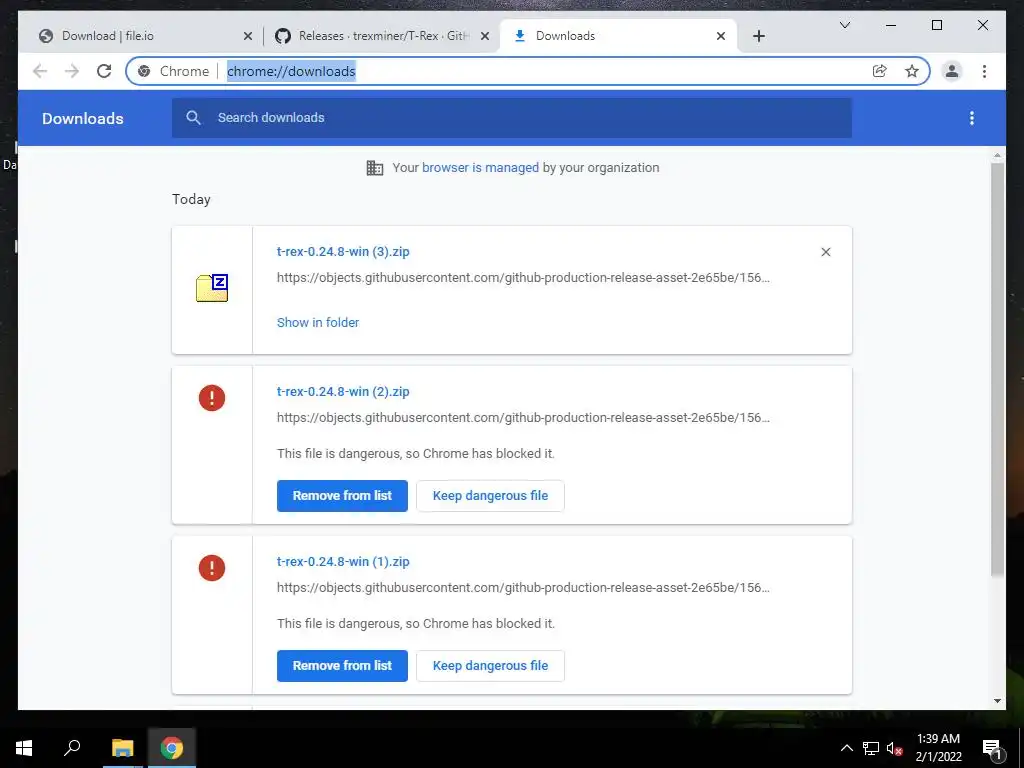Open a new tab with the plus button

point(758,36)
